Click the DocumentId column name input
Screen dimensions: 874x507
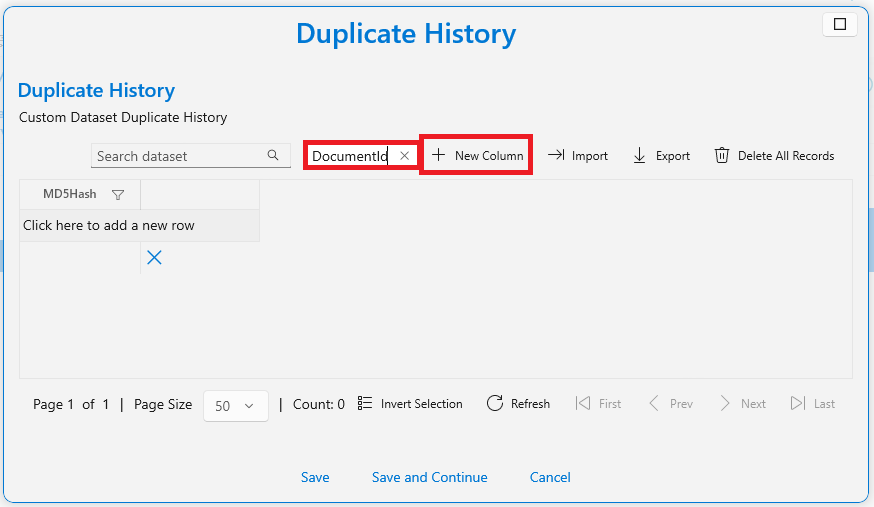[351, 156]
